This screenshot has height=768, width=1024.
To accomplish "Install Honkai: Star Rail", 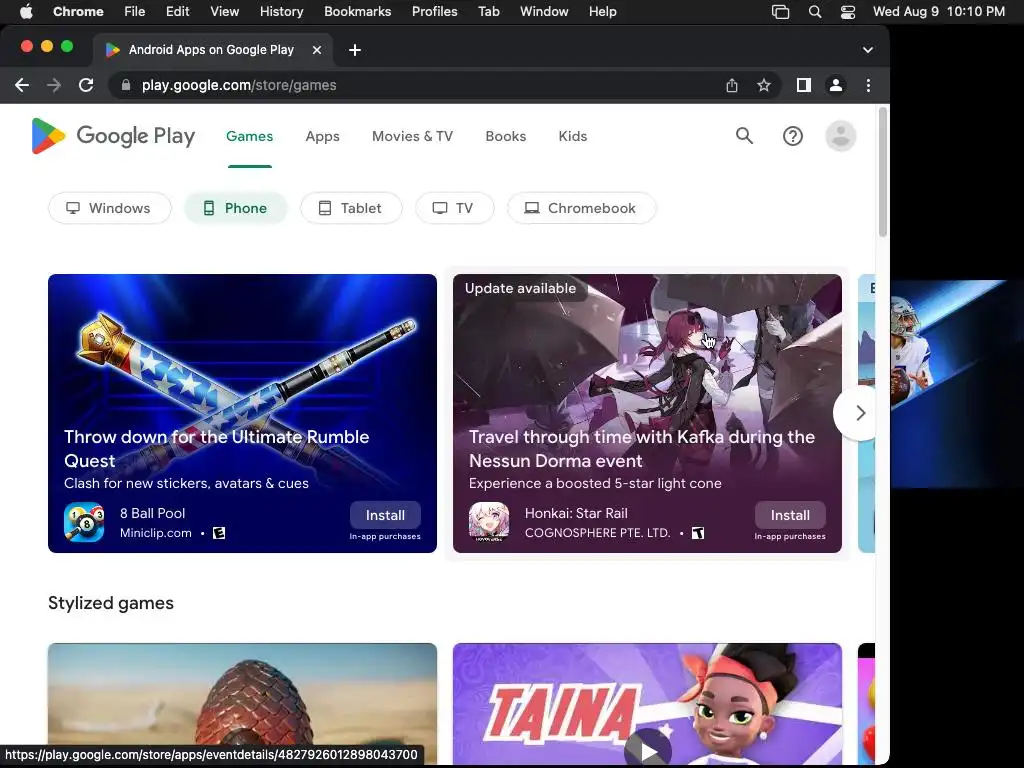I will (x=790, y=515).
